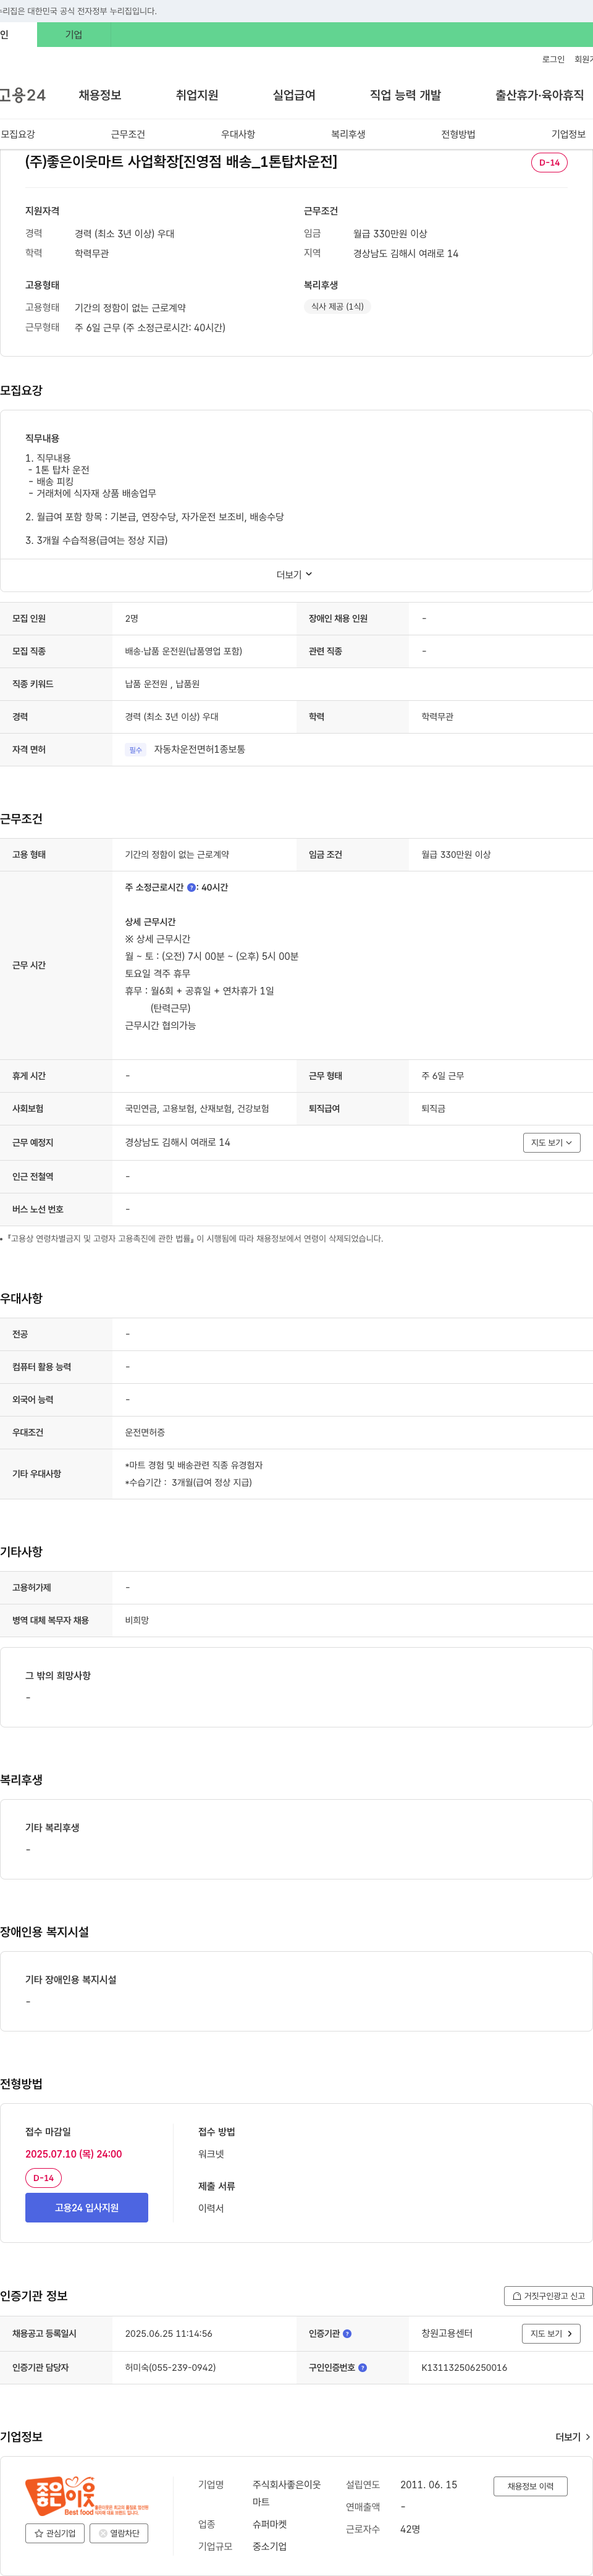This screenshot has width=593, height=2576.
Task: Switch to the 기업 tab
Action: [73, 34]
